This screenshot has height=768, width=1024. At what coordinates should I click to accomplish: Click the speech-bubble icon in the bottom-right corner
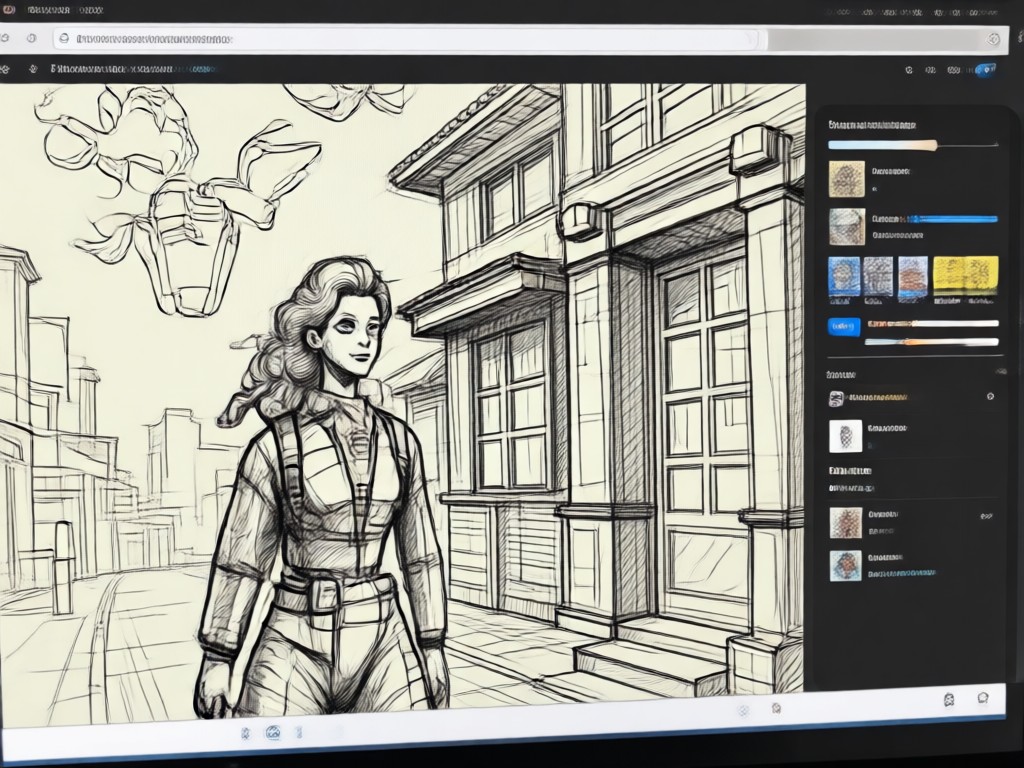pyautogui.click(x=983, y=699)
